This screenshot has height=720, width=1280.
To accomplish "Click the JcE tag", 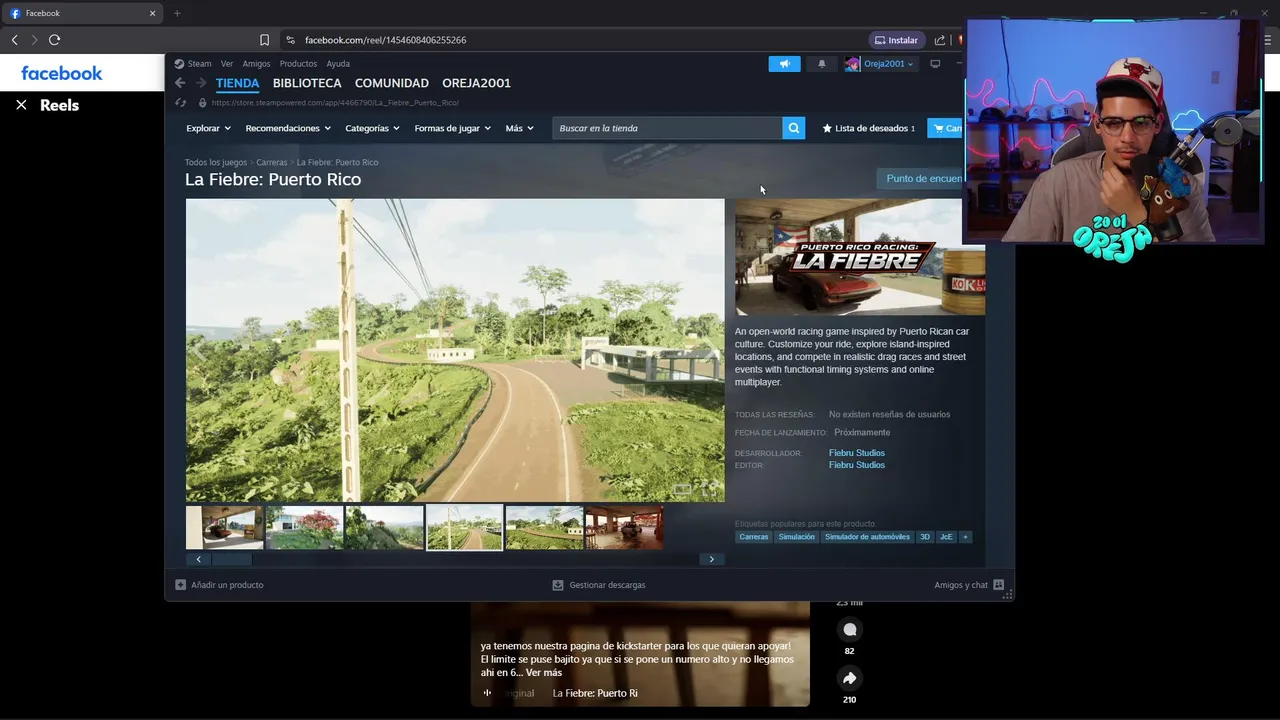I will [946, 537].
